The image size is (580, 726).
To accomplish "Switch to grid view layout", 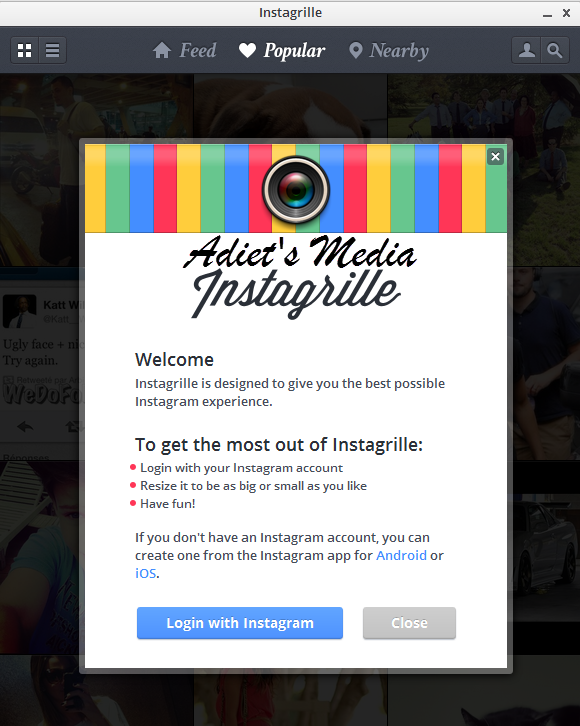I will pos(25,50).
